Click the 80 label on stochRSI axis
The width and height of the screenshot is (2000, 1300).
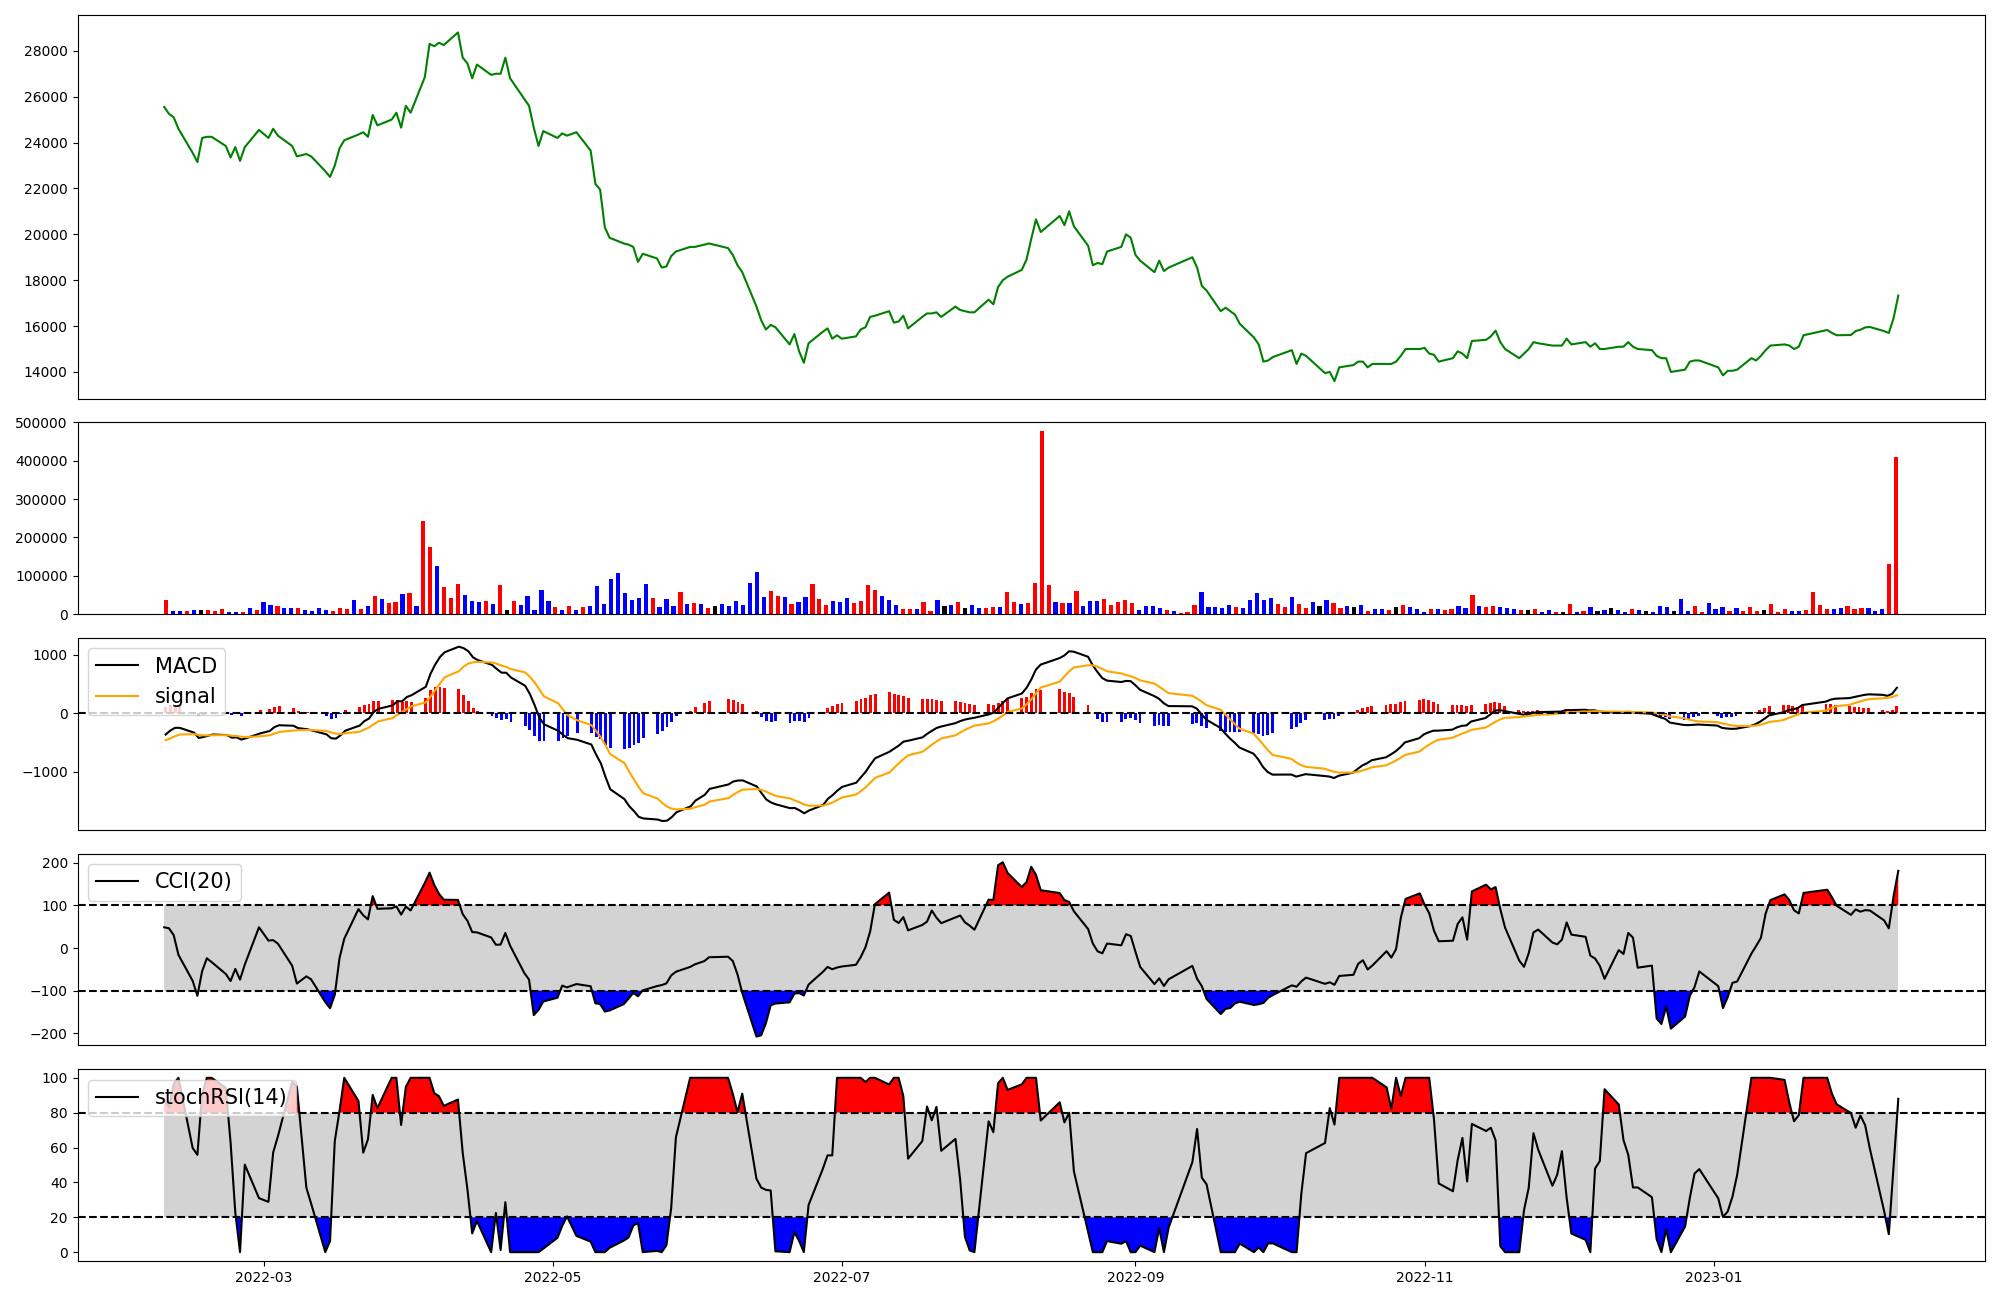[59, 1113]
